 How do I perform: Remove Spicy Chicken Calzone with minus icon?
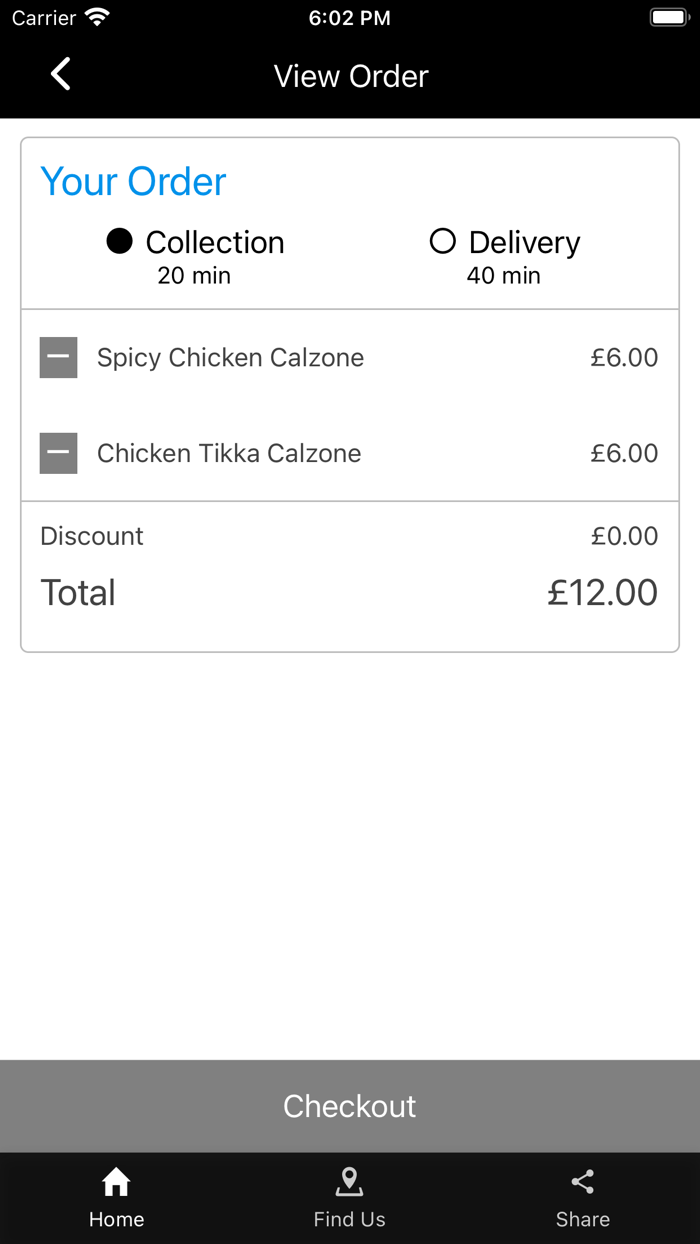pyautogui.click(x=59, y=358)
